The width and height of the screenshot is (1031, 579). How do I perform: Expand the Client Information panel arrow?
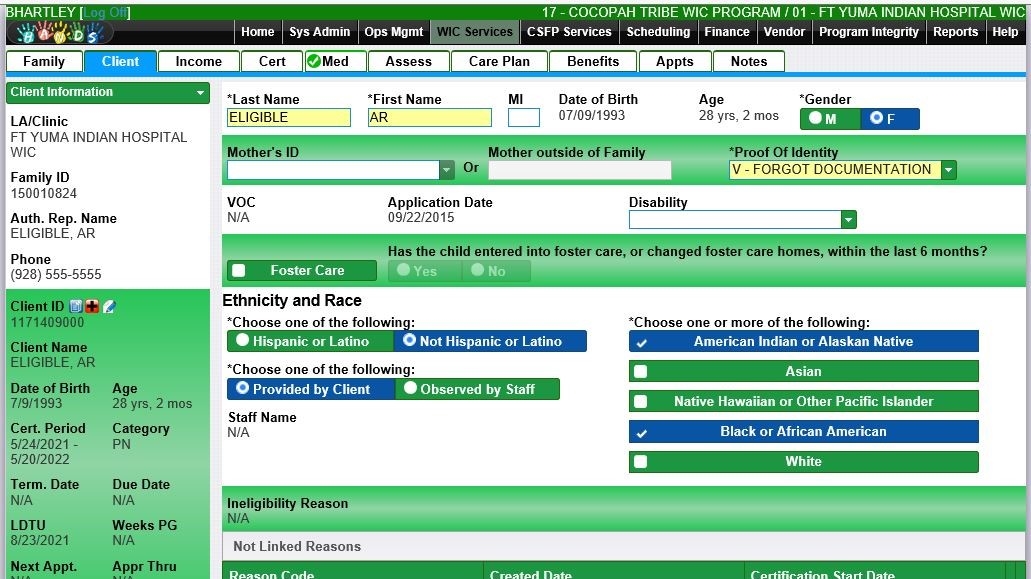coord(201,93)
